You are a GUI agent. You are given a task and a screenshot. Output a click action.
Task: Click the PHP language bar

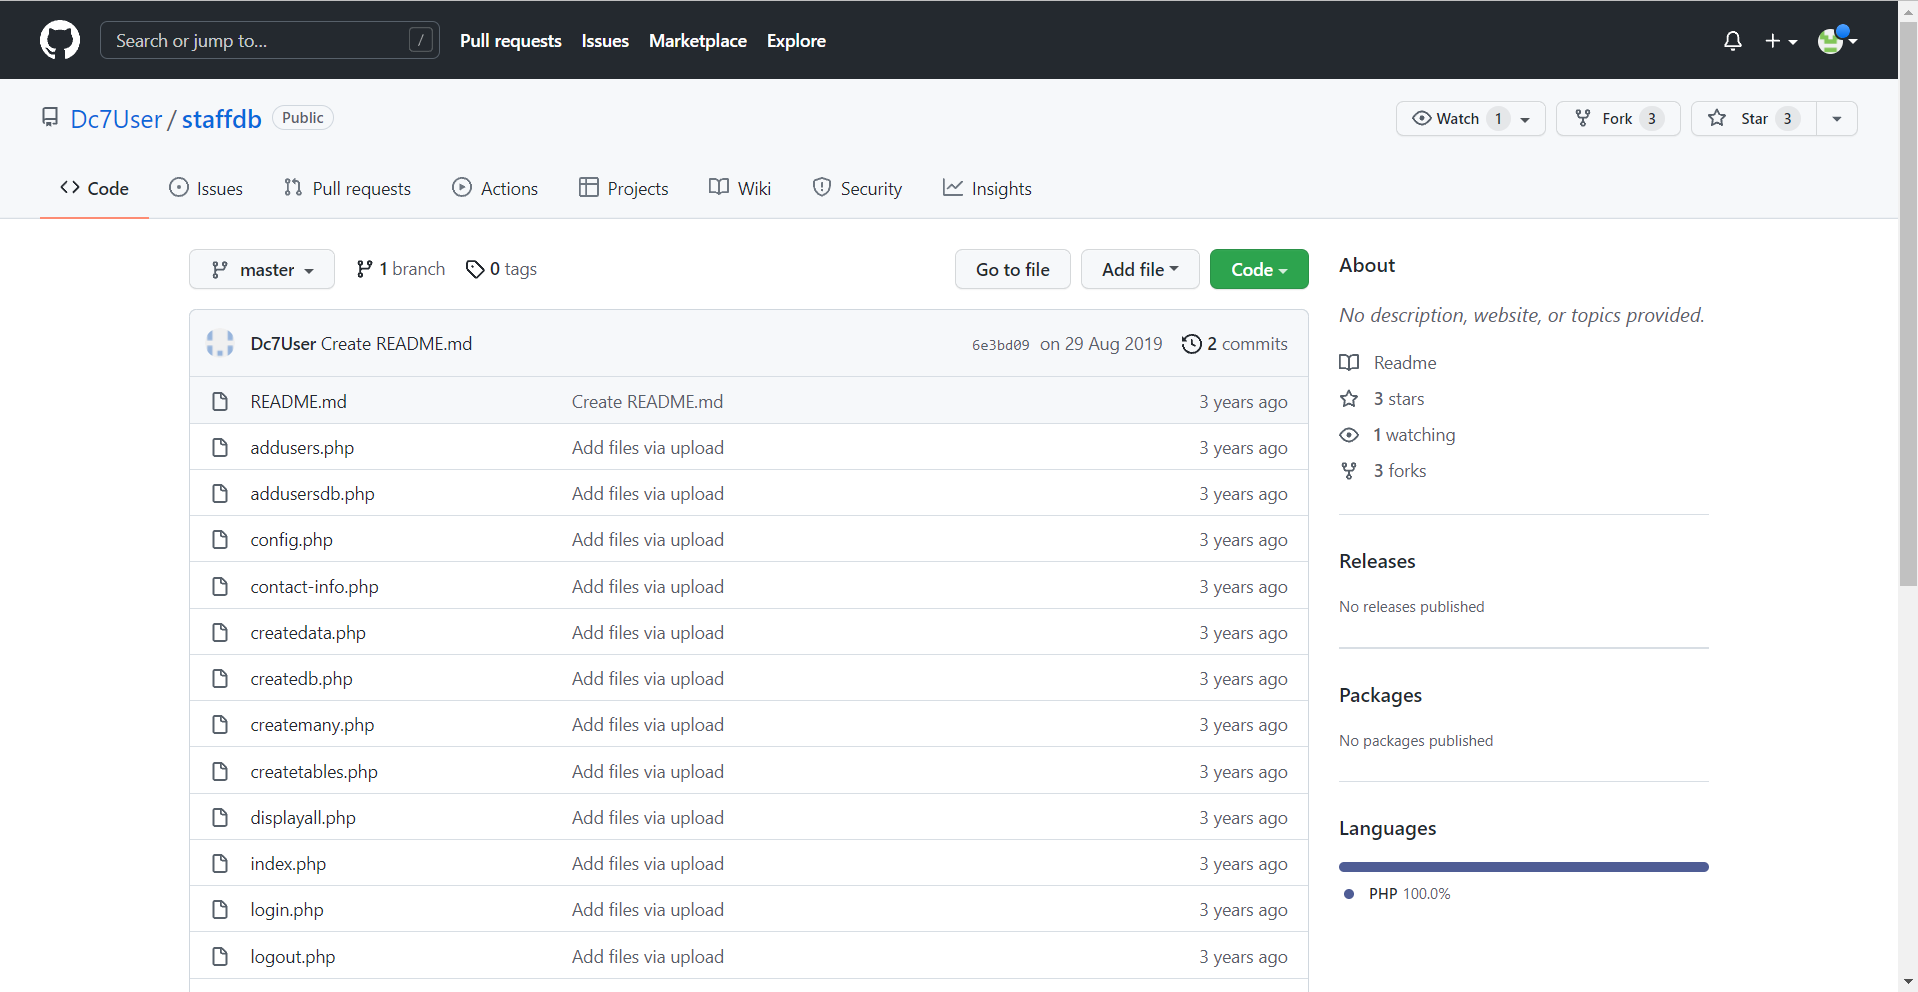click(1523, 867)
